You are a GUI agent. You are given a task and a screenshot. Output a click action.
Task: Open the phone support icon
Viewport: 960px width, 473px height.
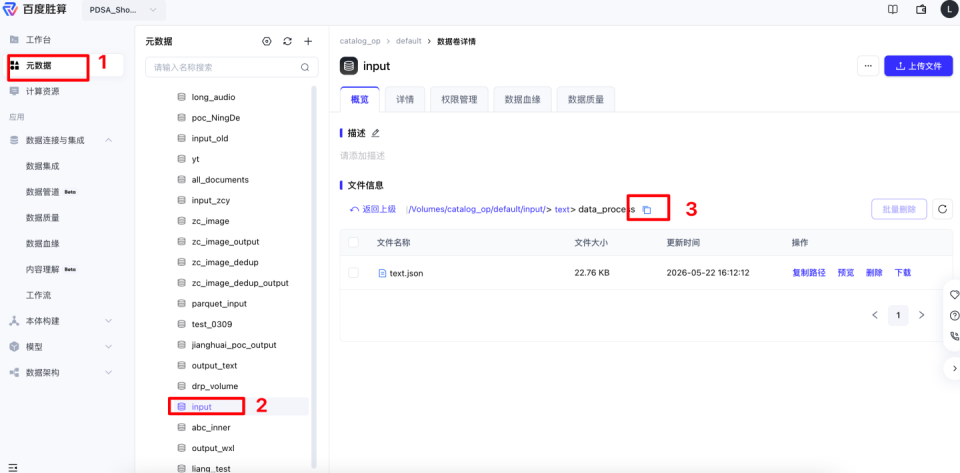[954, 336]
